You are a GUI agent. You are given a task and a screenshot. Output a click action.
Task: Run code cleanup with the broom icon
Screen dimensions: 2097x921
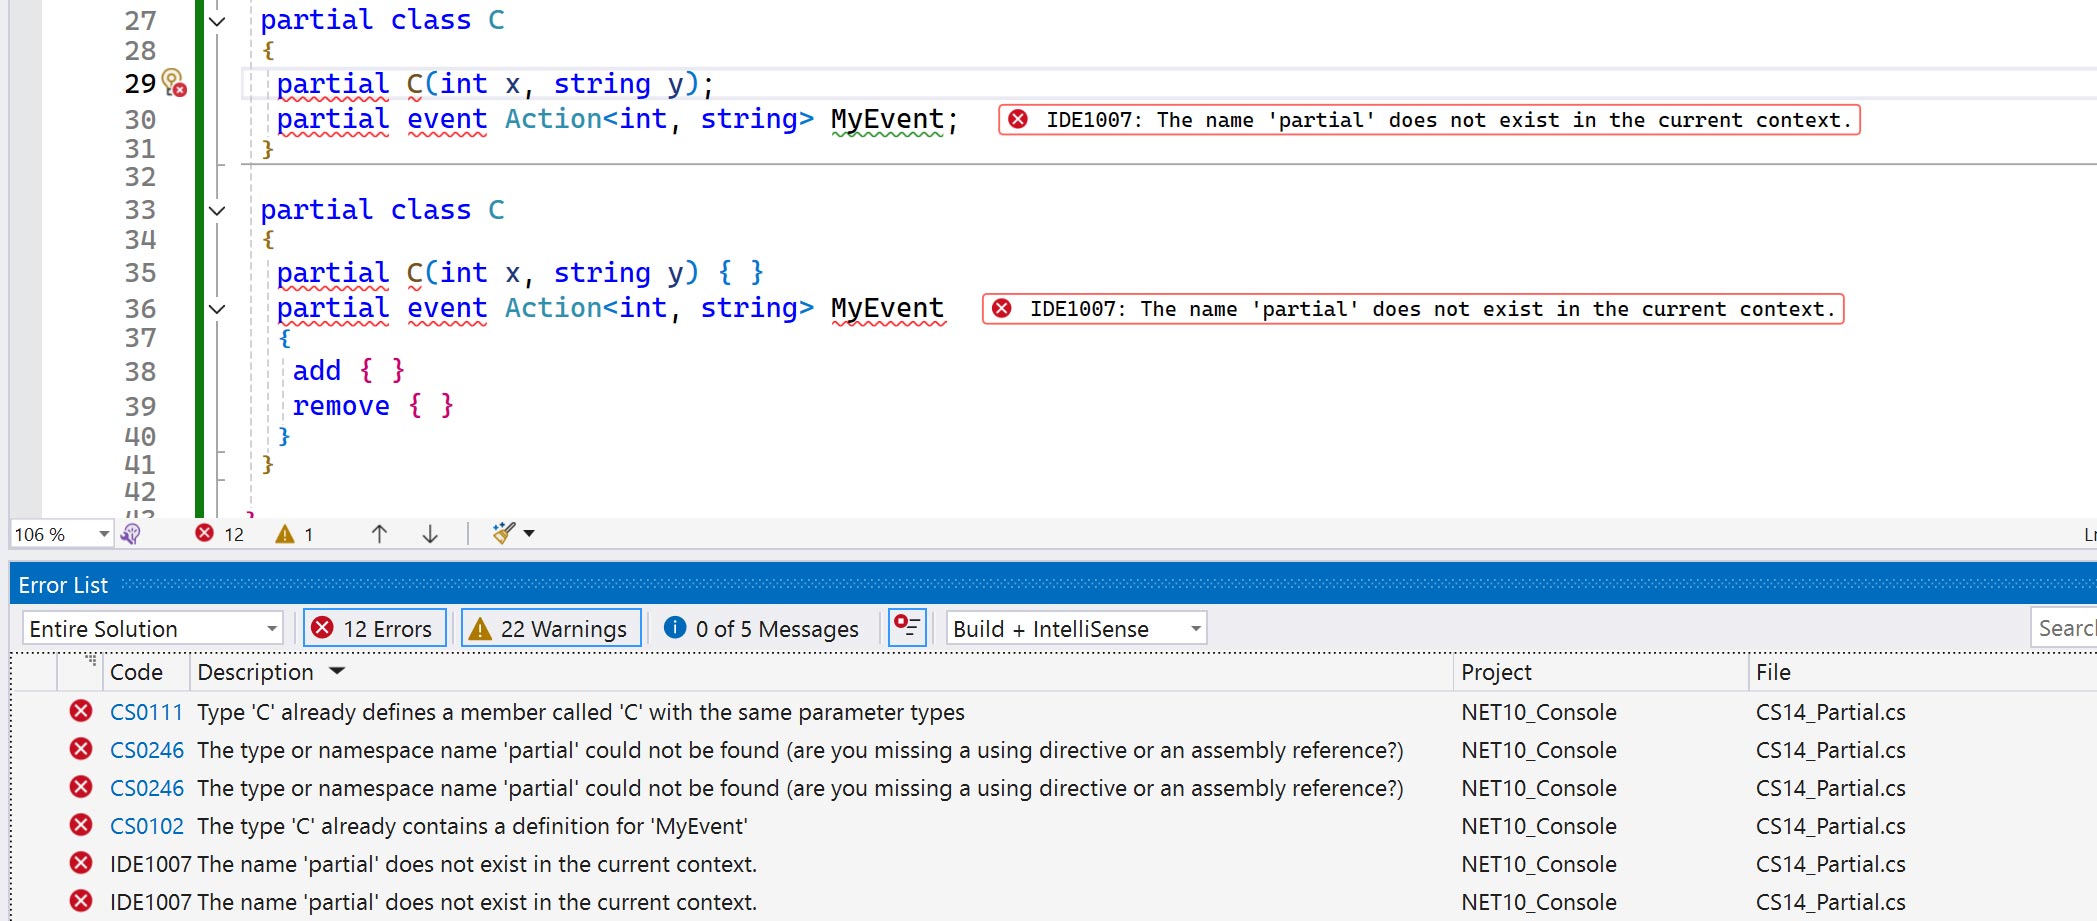[504, 533]
